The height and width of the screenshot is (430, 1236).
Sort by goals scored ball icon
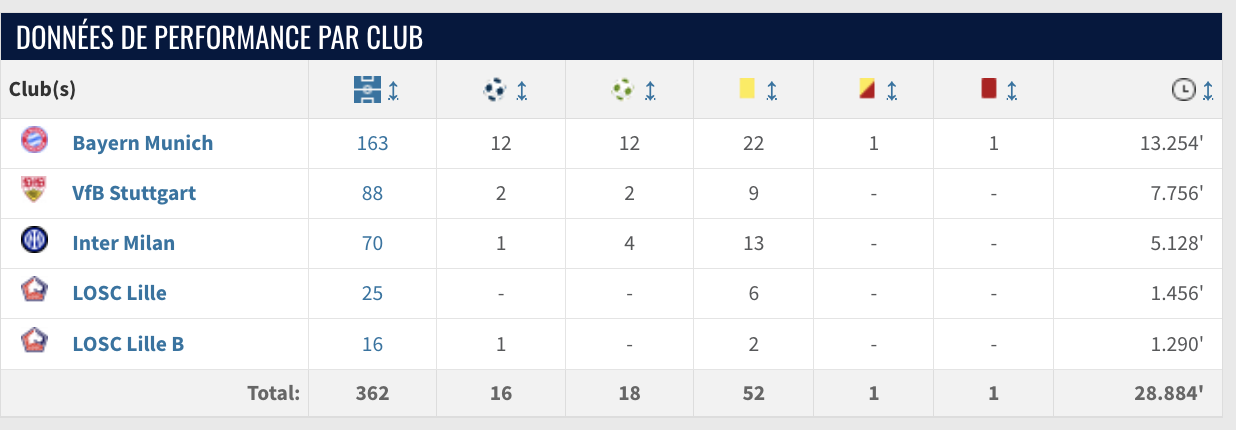[495, 90]
